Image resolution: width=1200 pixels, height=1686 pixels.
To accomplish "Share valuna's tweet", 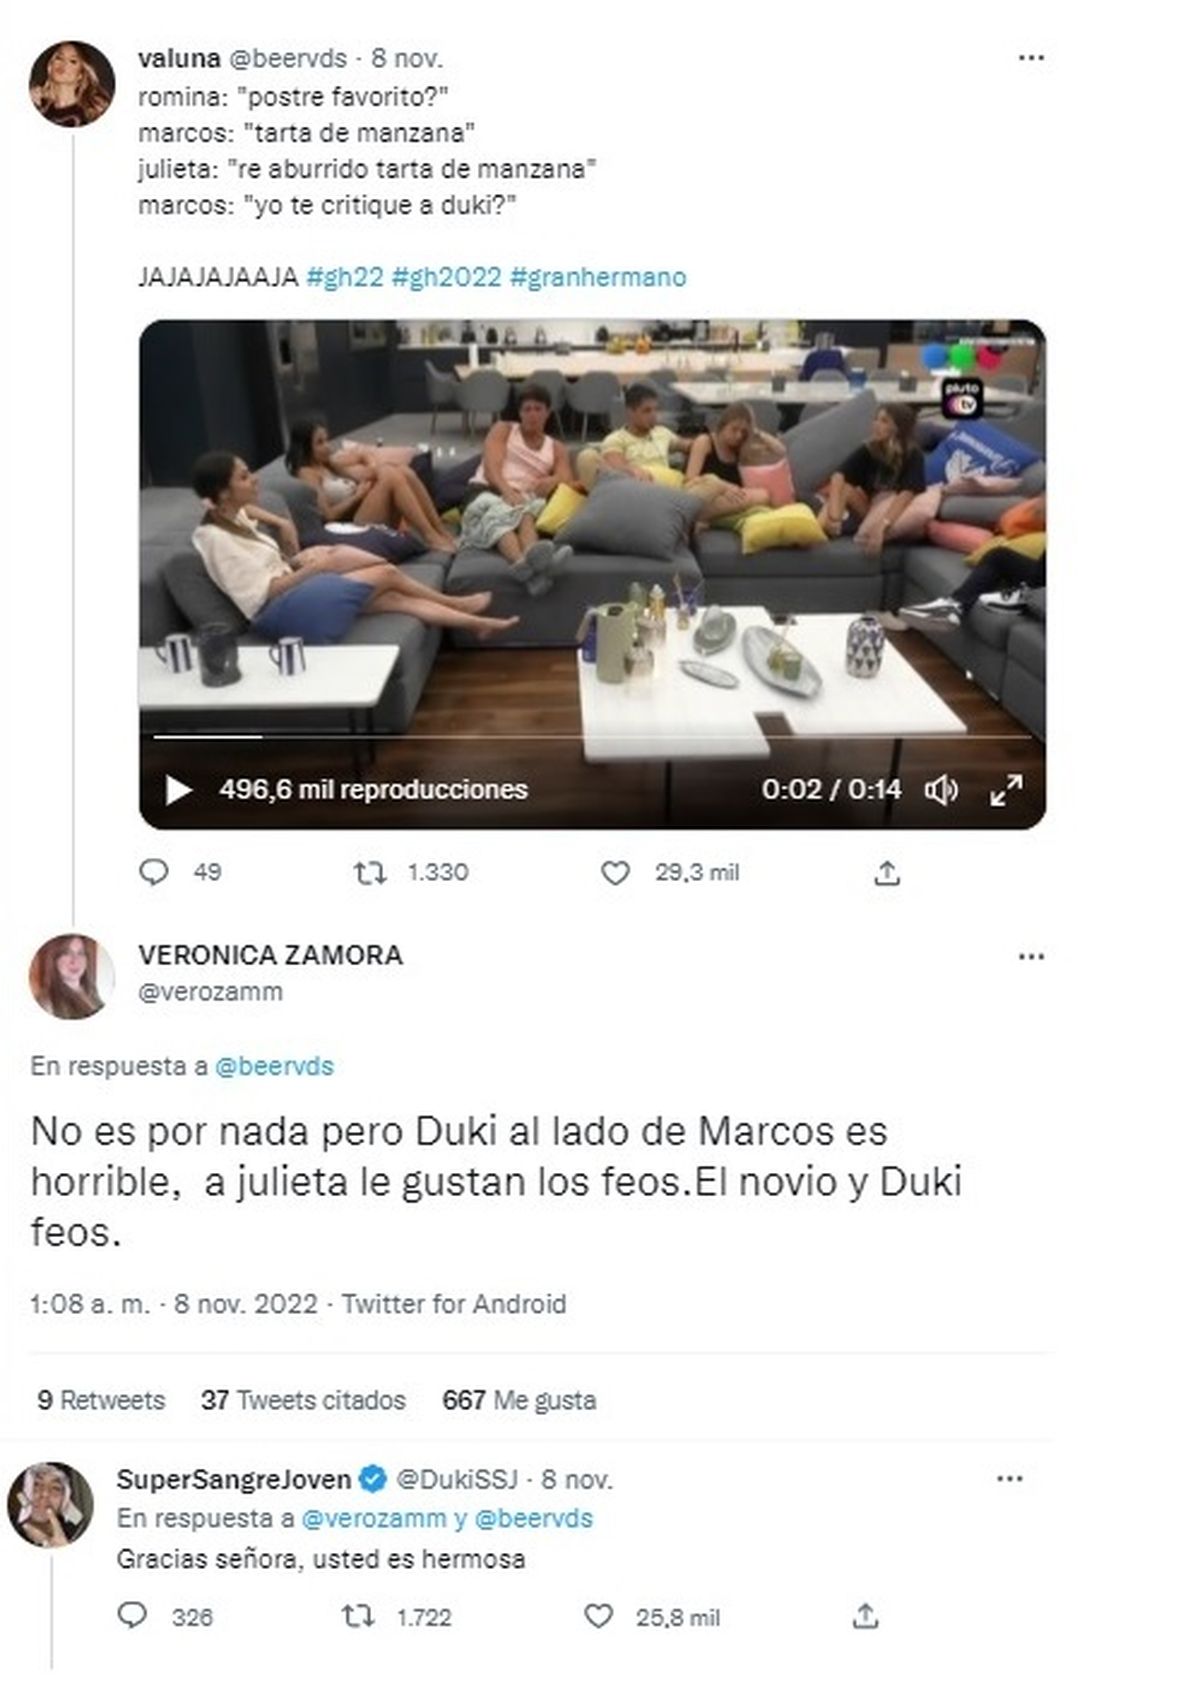I will [x=887, y=873].
